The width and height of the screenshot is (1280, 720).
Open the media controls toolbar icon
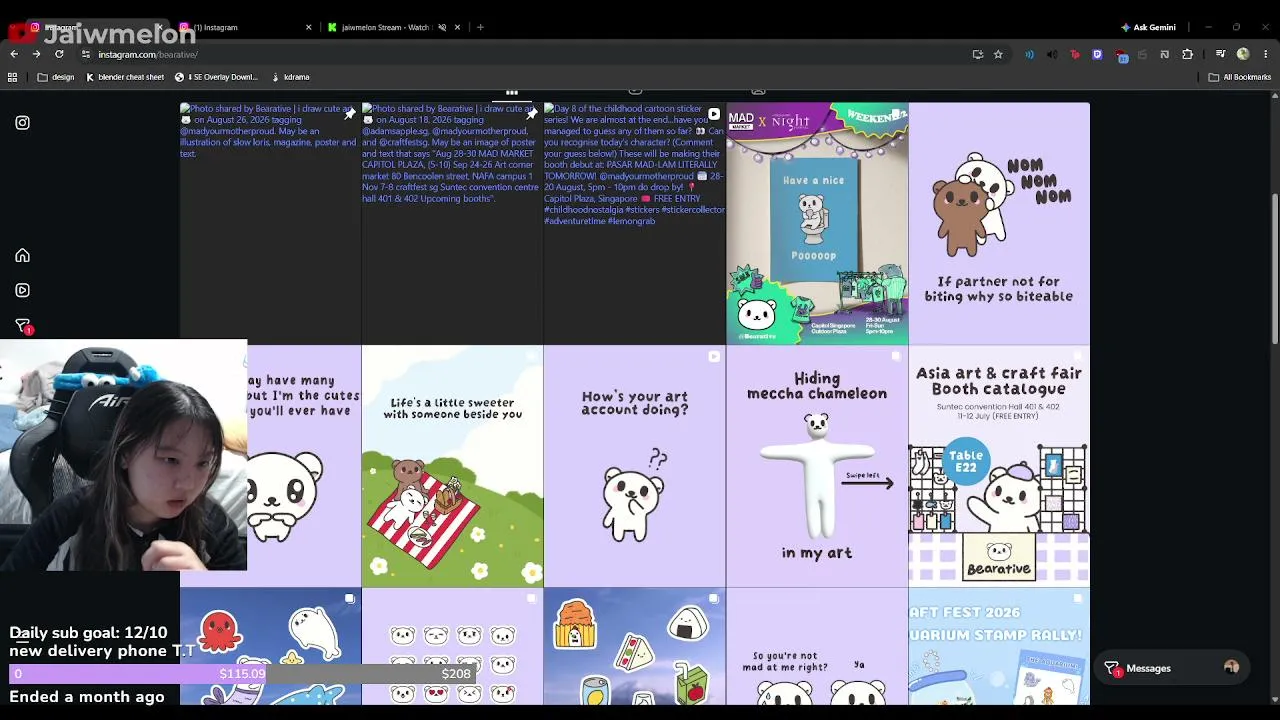click(1220, 54)
